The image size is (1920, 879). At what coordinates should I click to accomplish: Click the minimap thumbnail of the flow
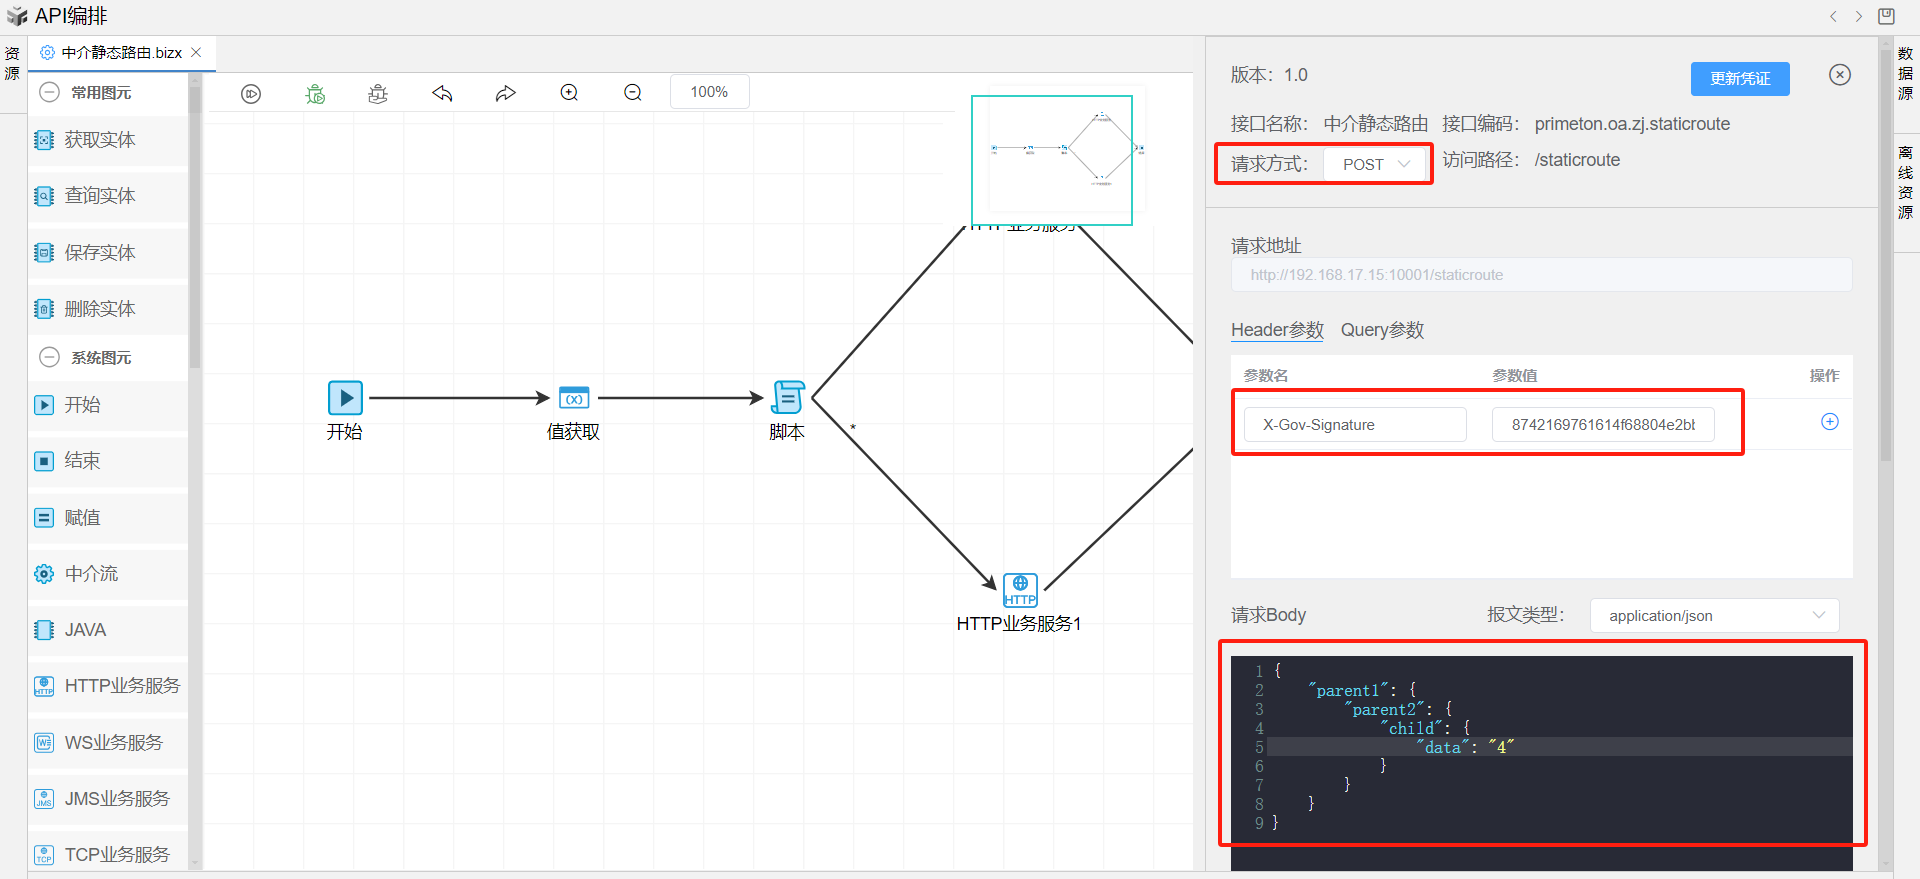click(x=1052, y=160)
